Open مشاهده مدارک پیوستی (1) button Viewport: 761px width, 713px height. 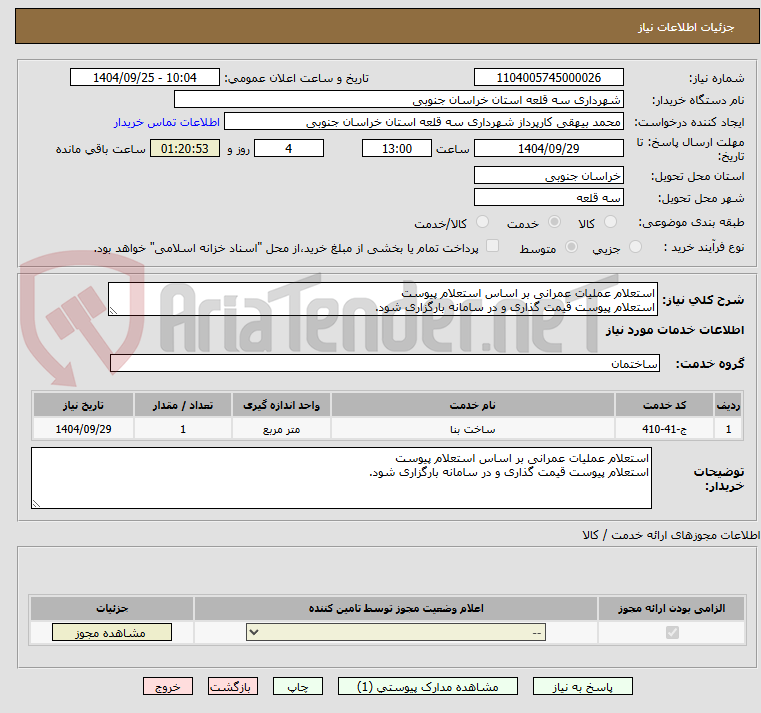(x=428, y=686)
